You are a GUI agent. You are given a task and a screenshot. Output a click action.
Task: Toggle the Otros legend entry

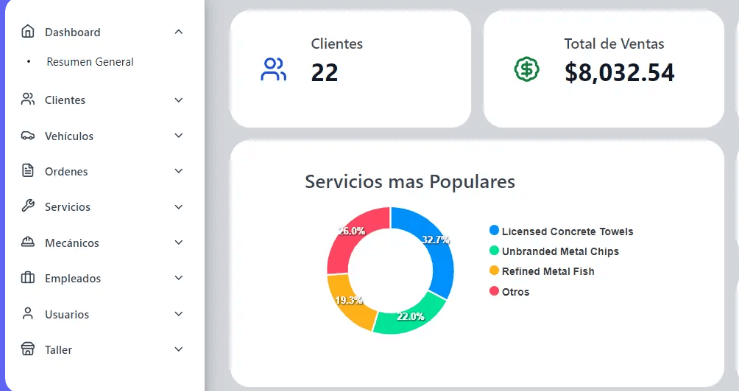[509, 292]
